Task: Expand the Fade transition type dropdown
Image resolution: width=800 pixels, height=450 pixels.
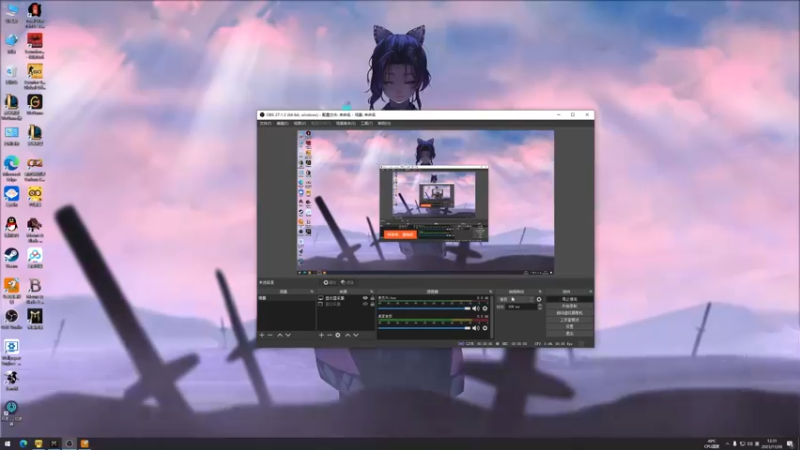Action: [x=515, y=299]
